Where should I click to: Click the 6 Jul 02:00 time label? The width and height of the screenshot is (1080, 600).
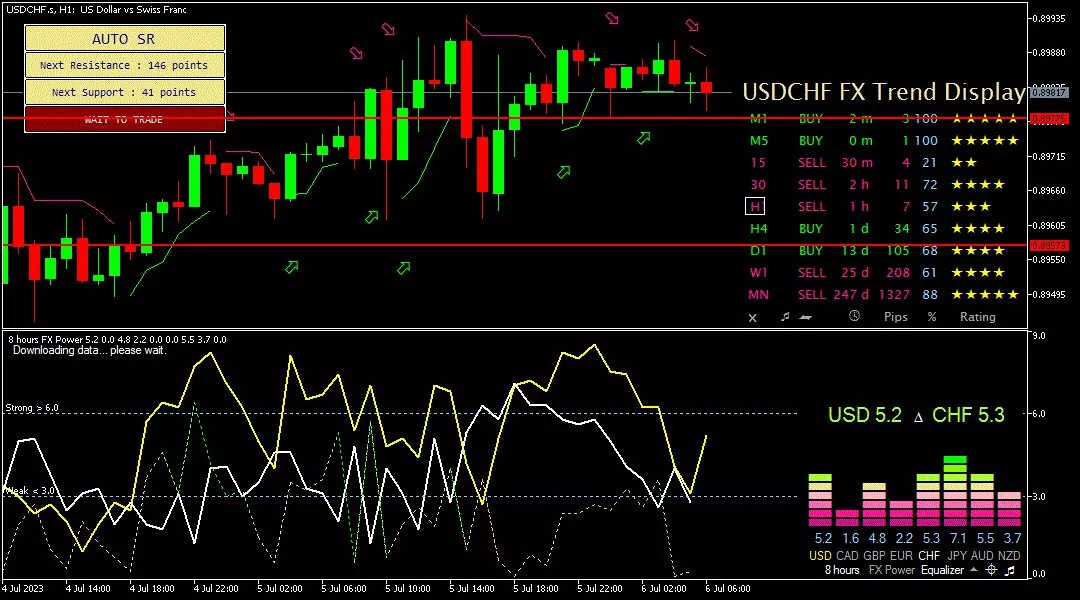pos(664,589)
